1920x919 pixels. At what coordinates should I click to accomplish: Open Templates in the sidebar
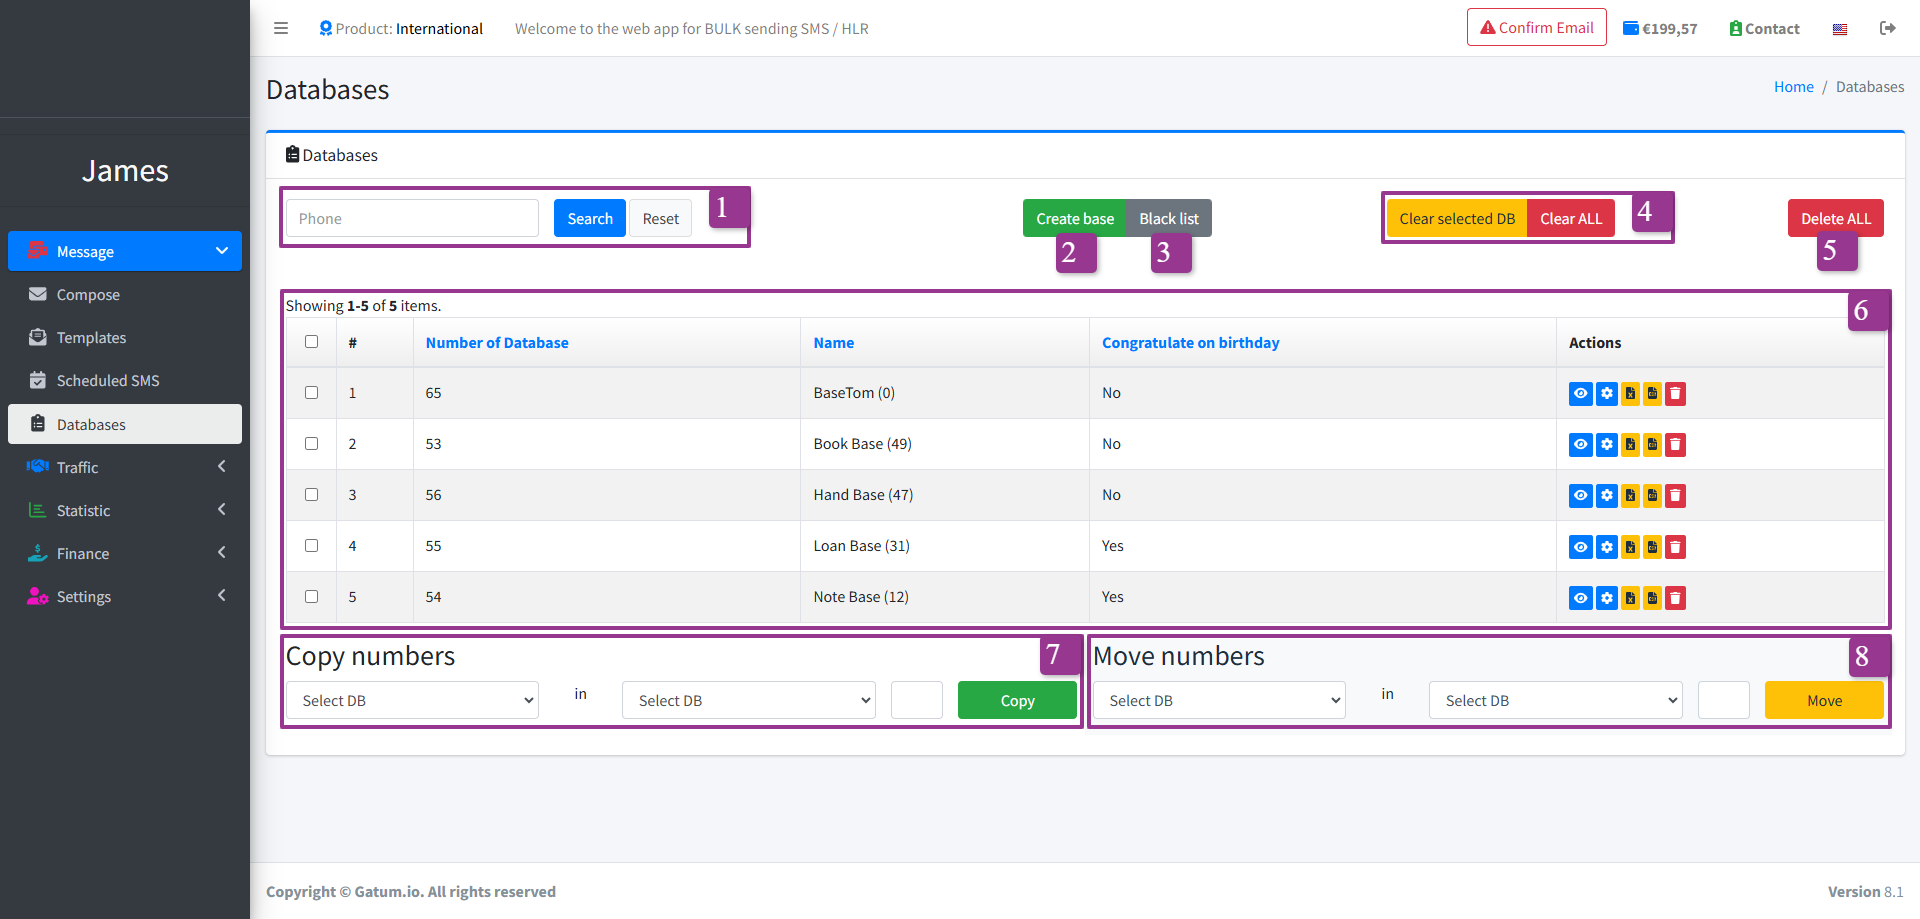pyautogui.click(x=91, y=338)
